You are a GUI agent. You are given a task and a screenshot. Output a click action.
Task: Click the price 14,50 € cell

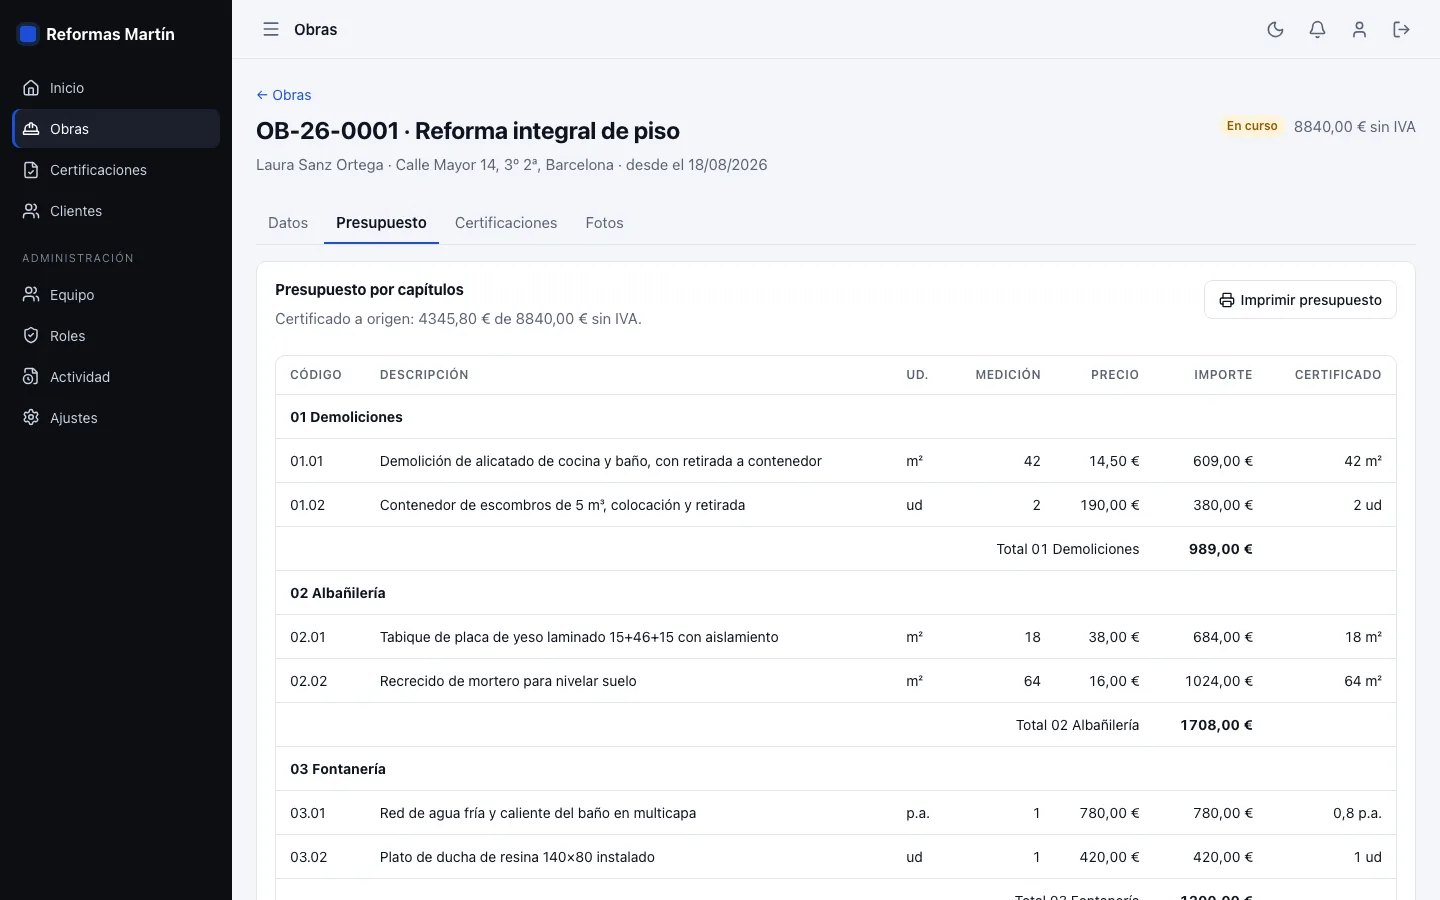click(1114, 461)
